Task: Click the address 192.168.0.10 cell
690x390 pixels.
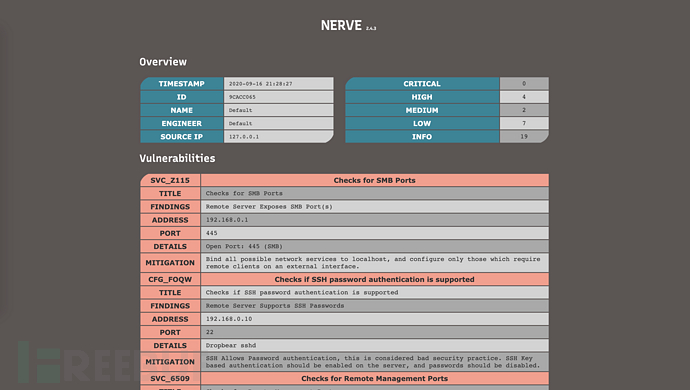Action: click(x=374, y=319)
